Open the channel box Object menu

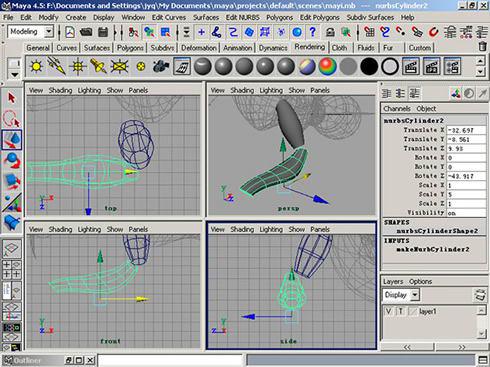(x=426, y=109)
